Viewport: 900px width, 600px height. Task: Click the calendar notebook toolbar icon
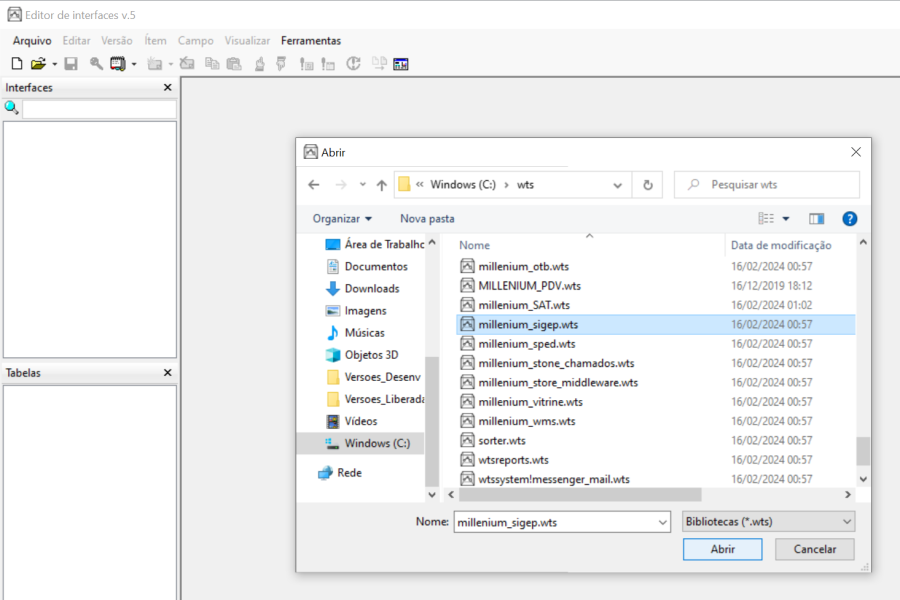118,64
